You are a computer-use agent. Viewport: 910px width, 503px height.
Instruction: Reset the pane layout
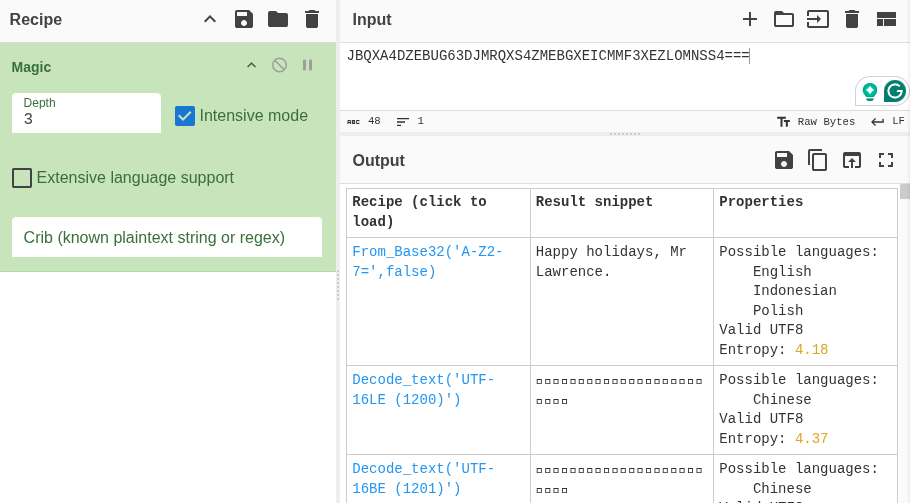point(886,19)
